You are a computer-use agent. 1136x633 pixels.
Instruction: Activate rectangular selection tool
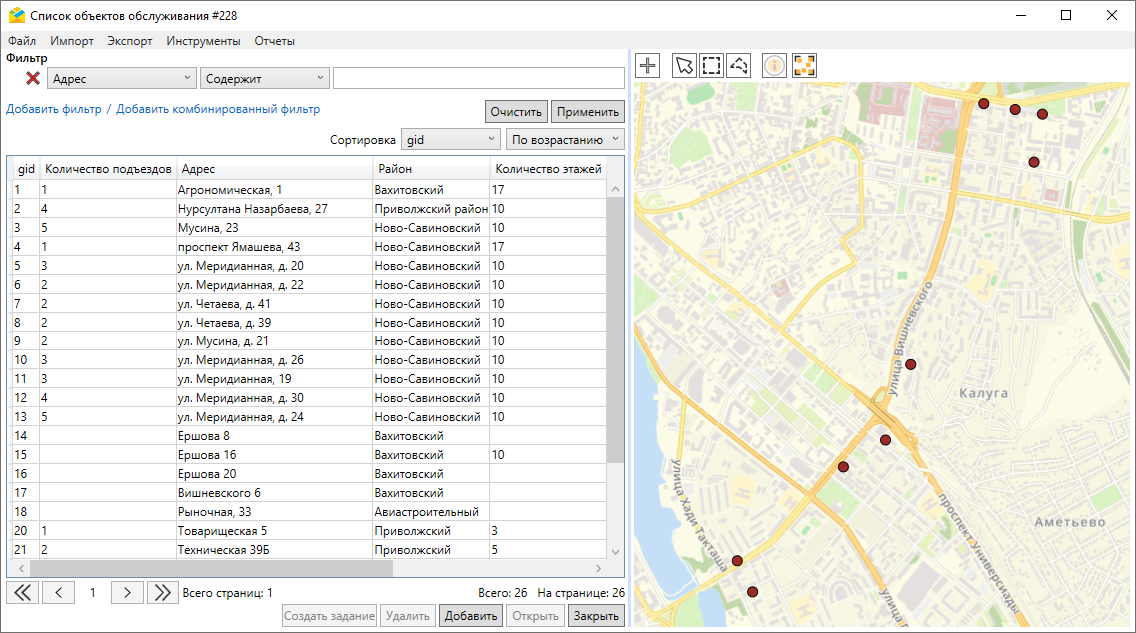click(711, 66)
